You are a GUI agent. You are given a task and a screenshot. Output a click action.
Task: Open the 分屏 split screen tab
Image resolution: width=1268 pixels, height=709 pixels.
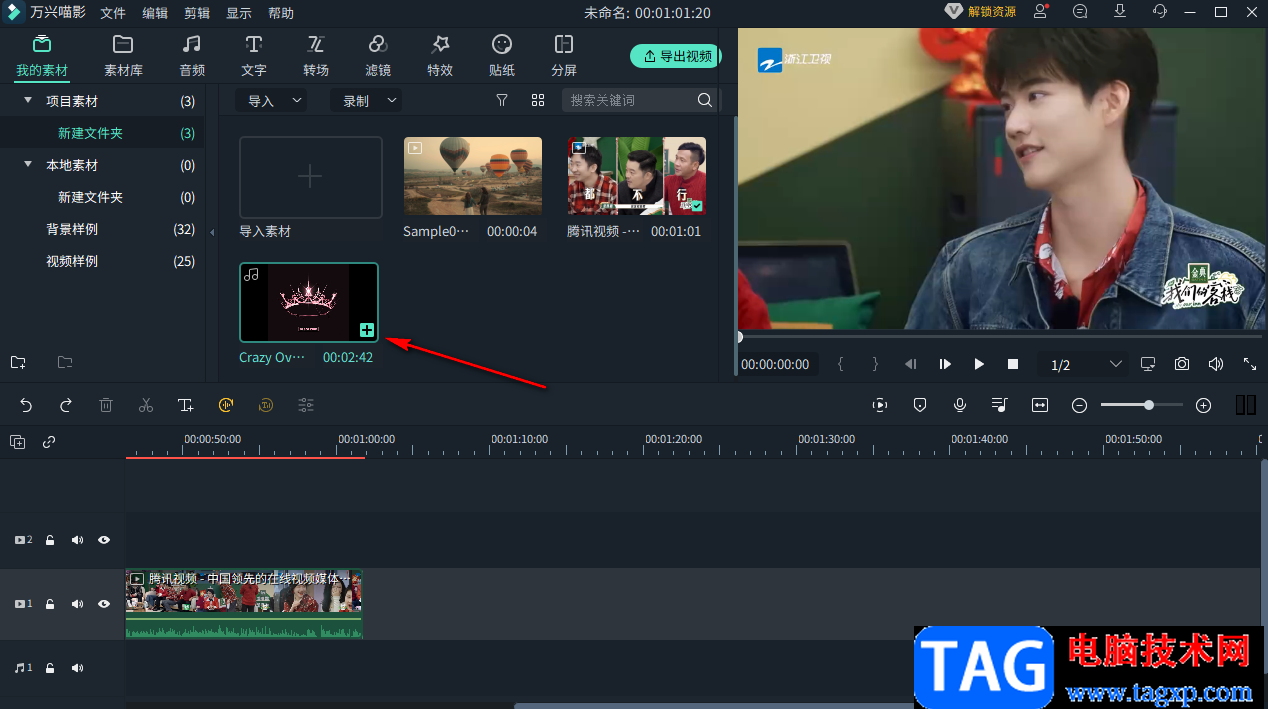(x=564, y=56)
